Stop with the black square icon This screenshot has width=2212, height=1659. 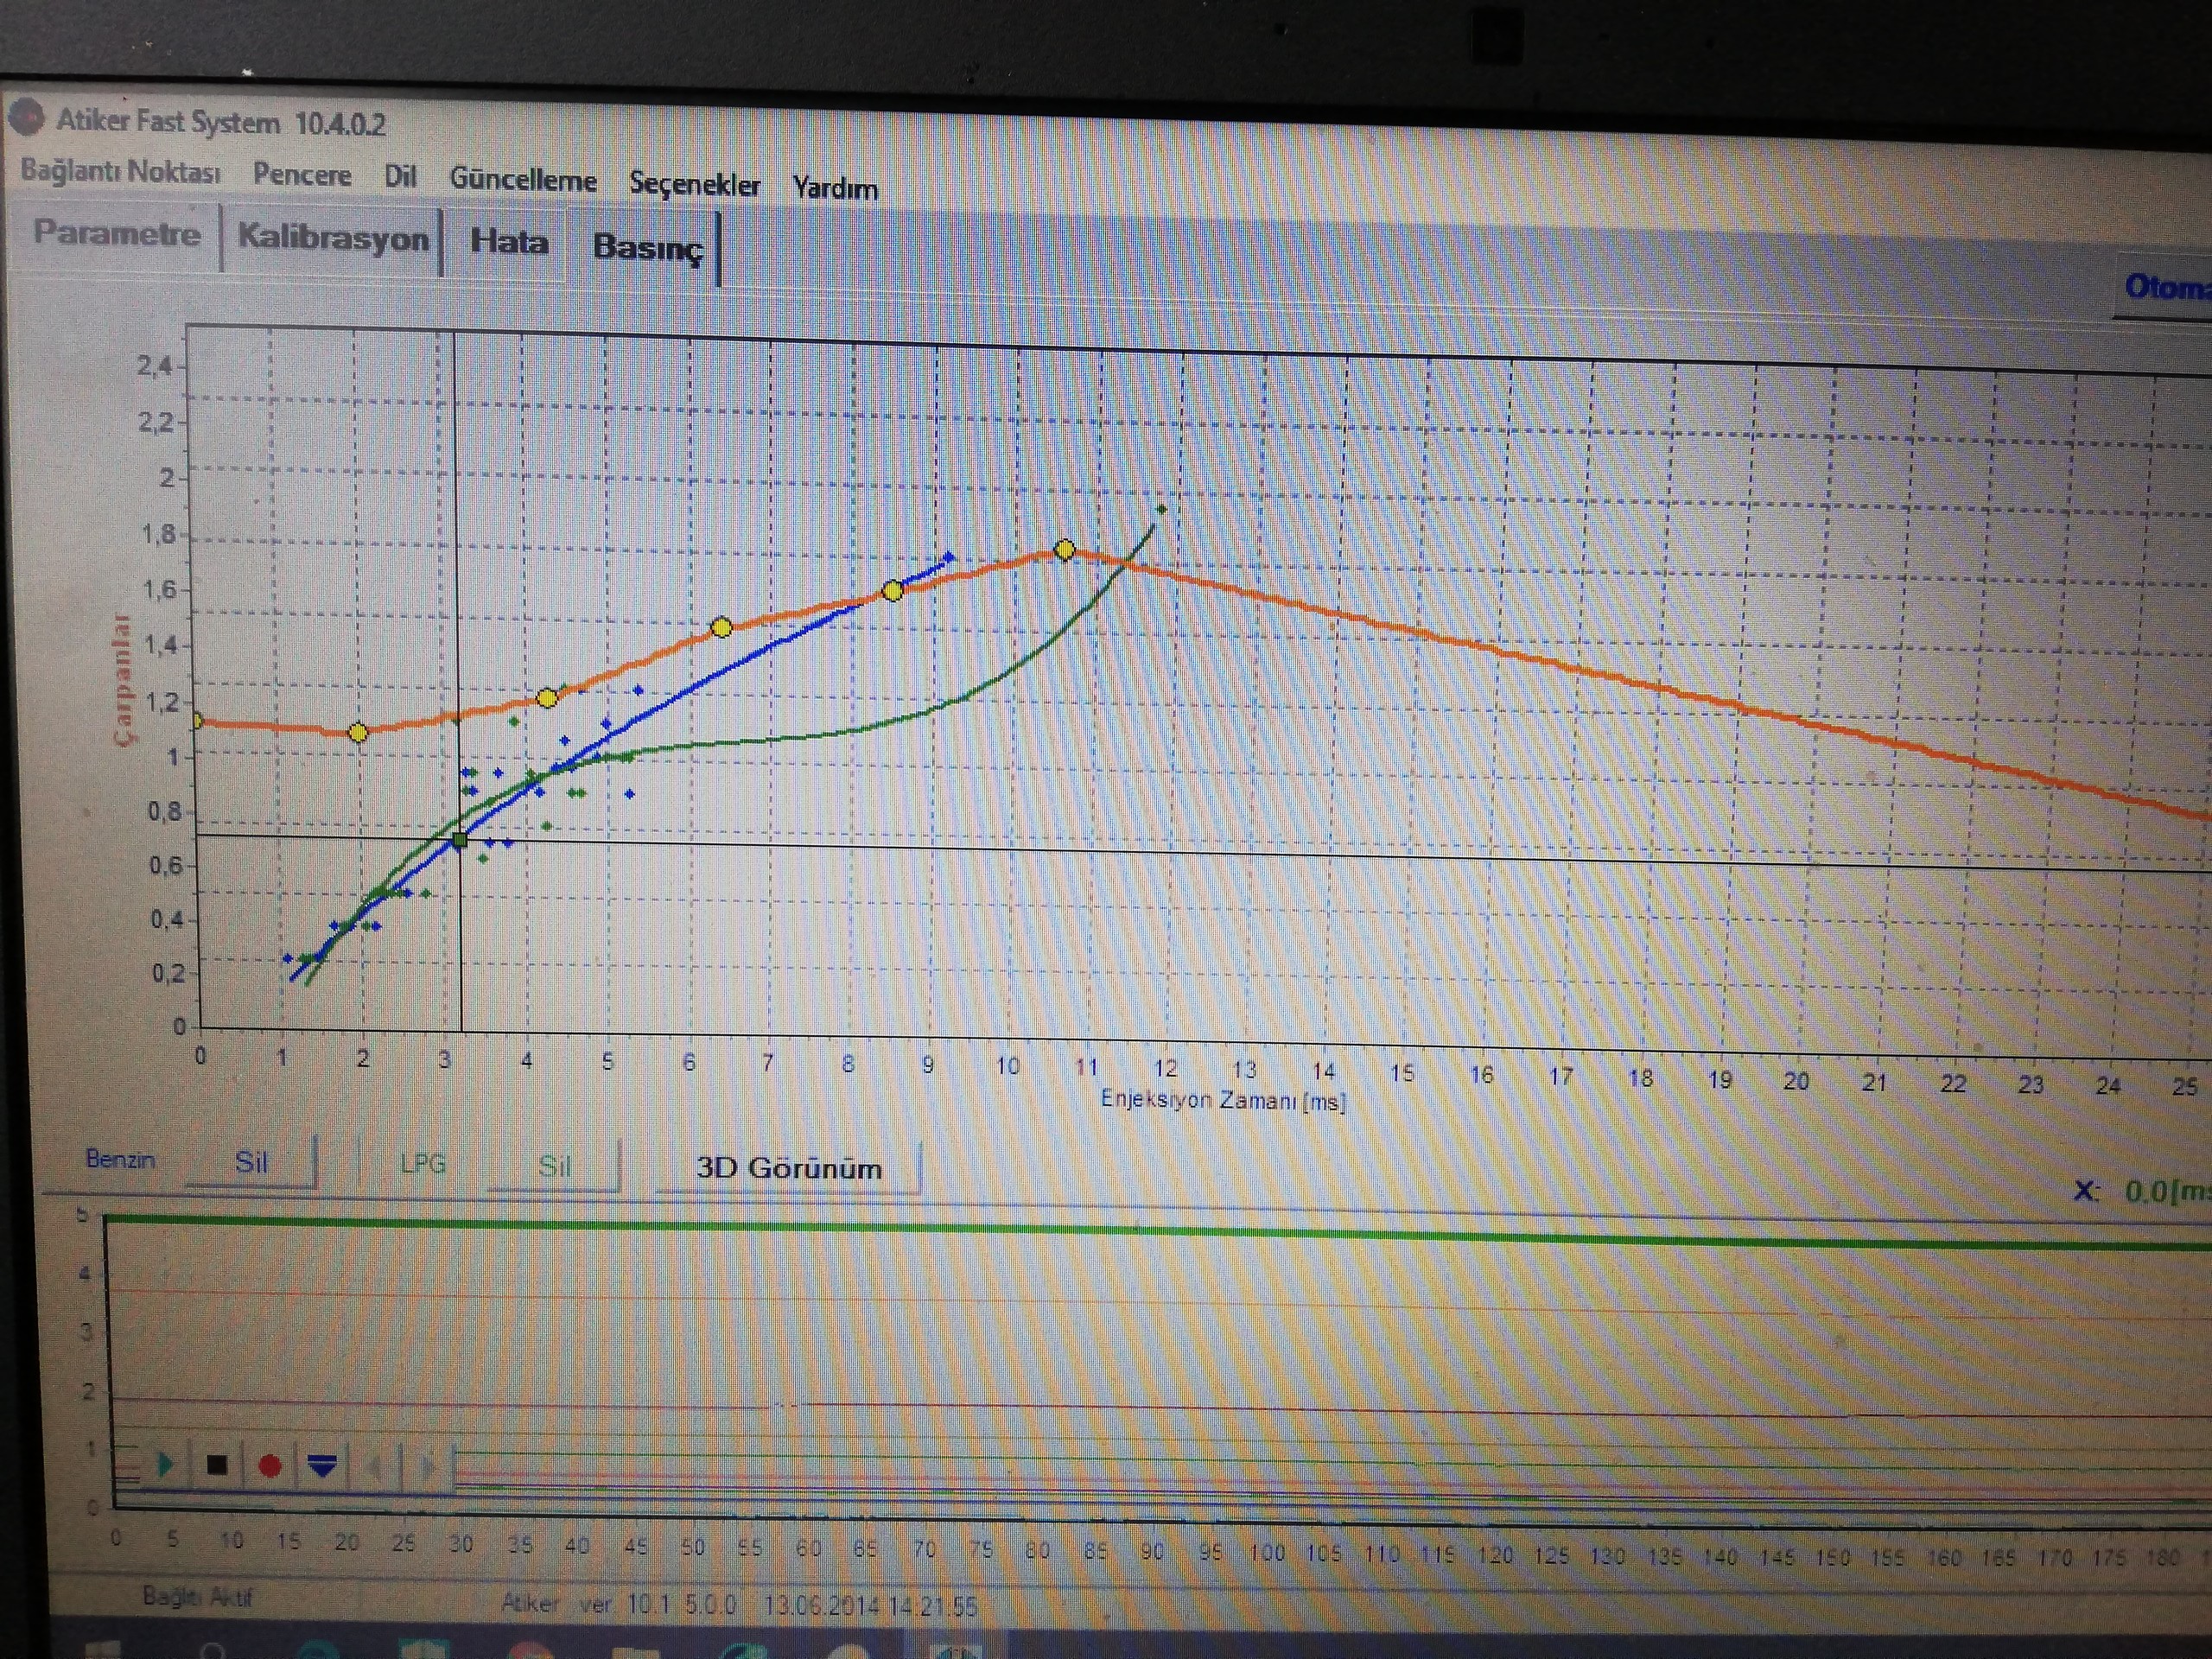[217, 1466]
